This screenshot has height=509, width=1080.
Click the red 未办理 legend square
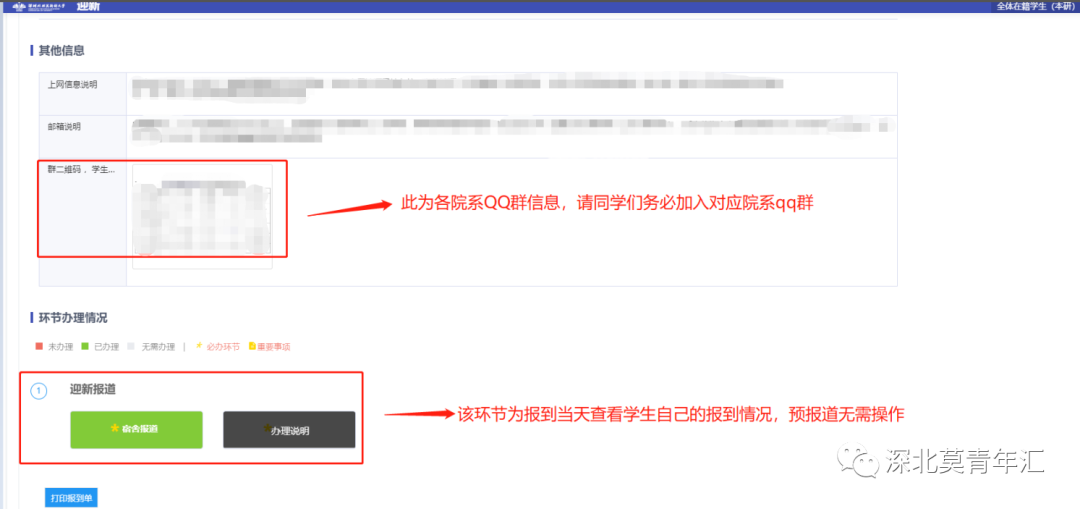click(40, 346)
